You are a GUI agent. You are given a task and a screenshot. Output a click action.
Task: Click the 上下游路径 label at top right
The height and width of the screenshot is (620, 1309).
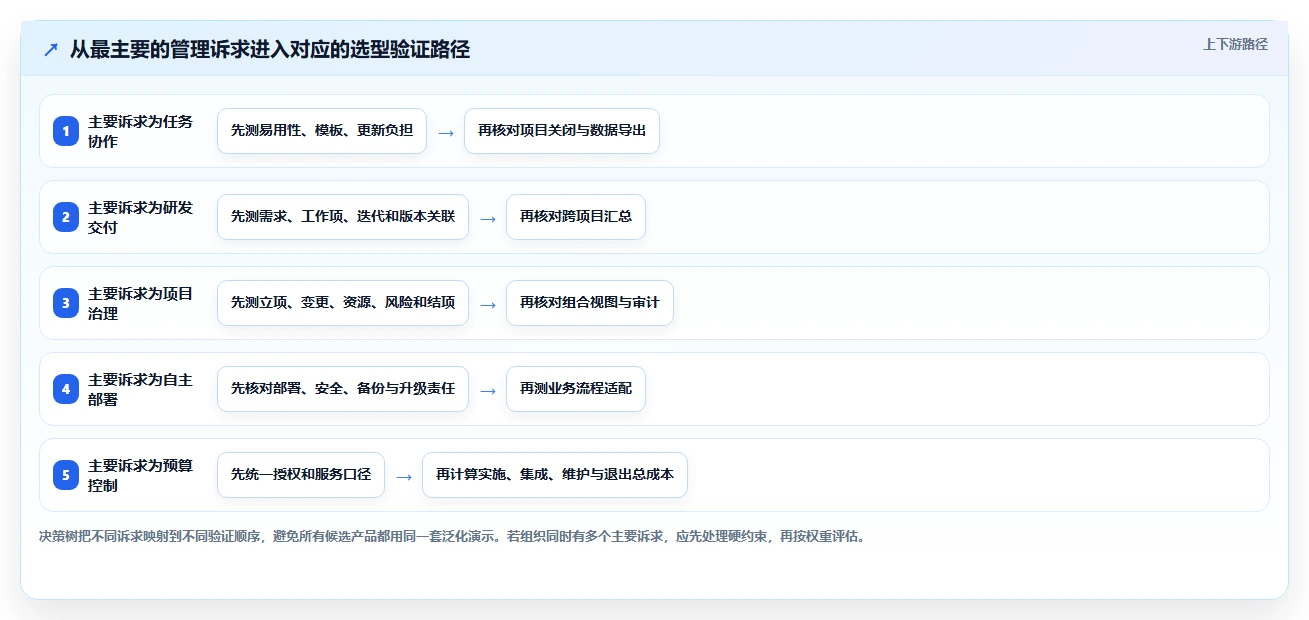[x=1235, y=44]
